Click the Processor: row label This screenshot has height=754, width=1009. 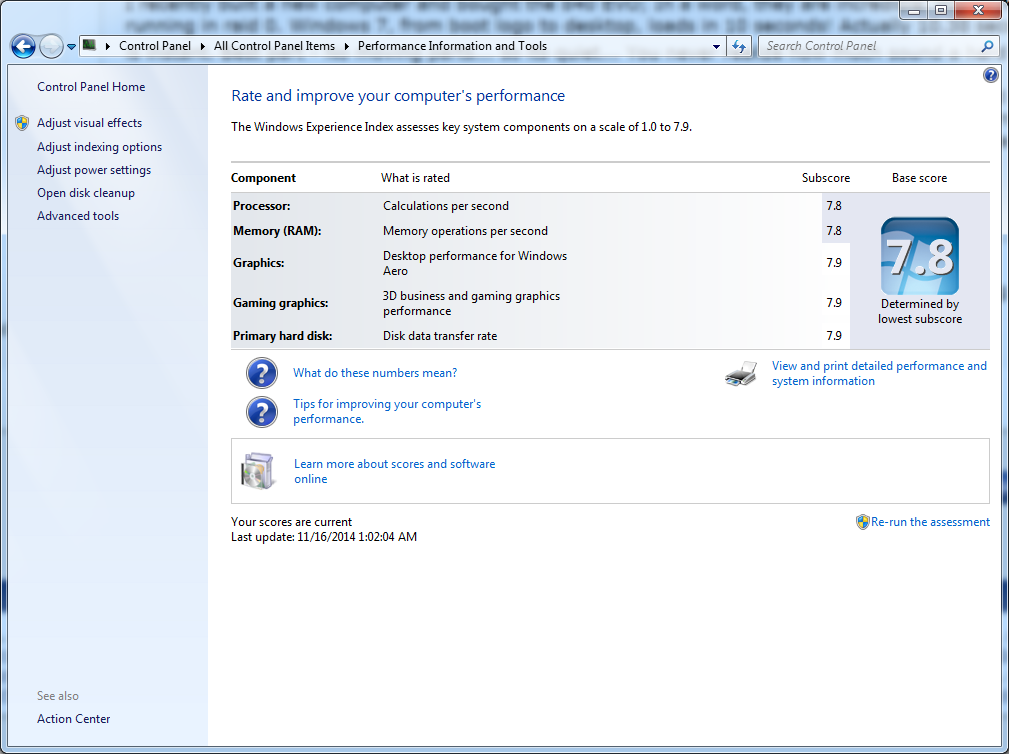pyautogui.click(x=262, y=206)
